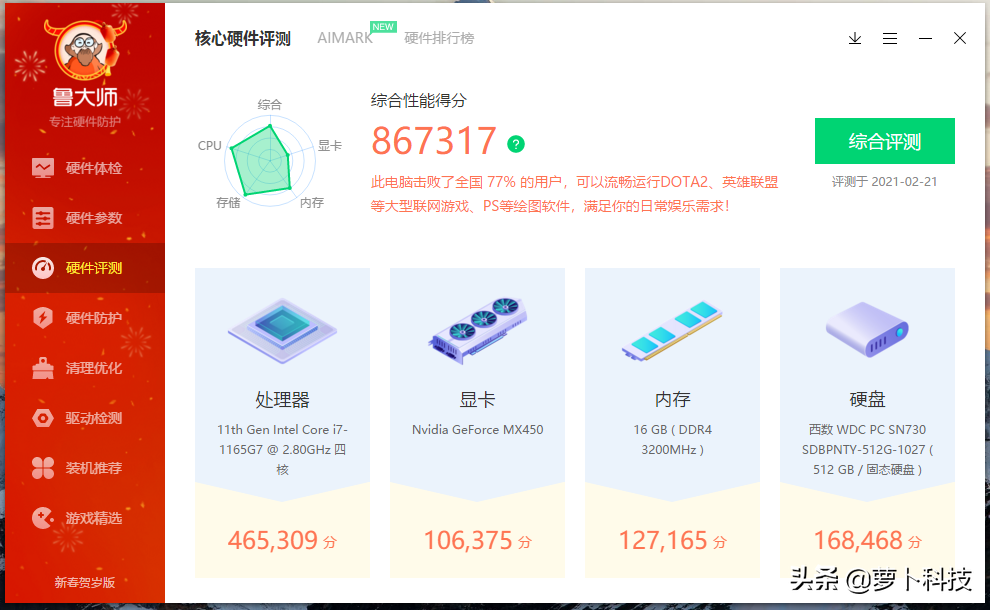Click the 游戏精选 pac-man icon
Image resolution: width=990 pixels, height=610 pixels.
(x=43, y=518)
